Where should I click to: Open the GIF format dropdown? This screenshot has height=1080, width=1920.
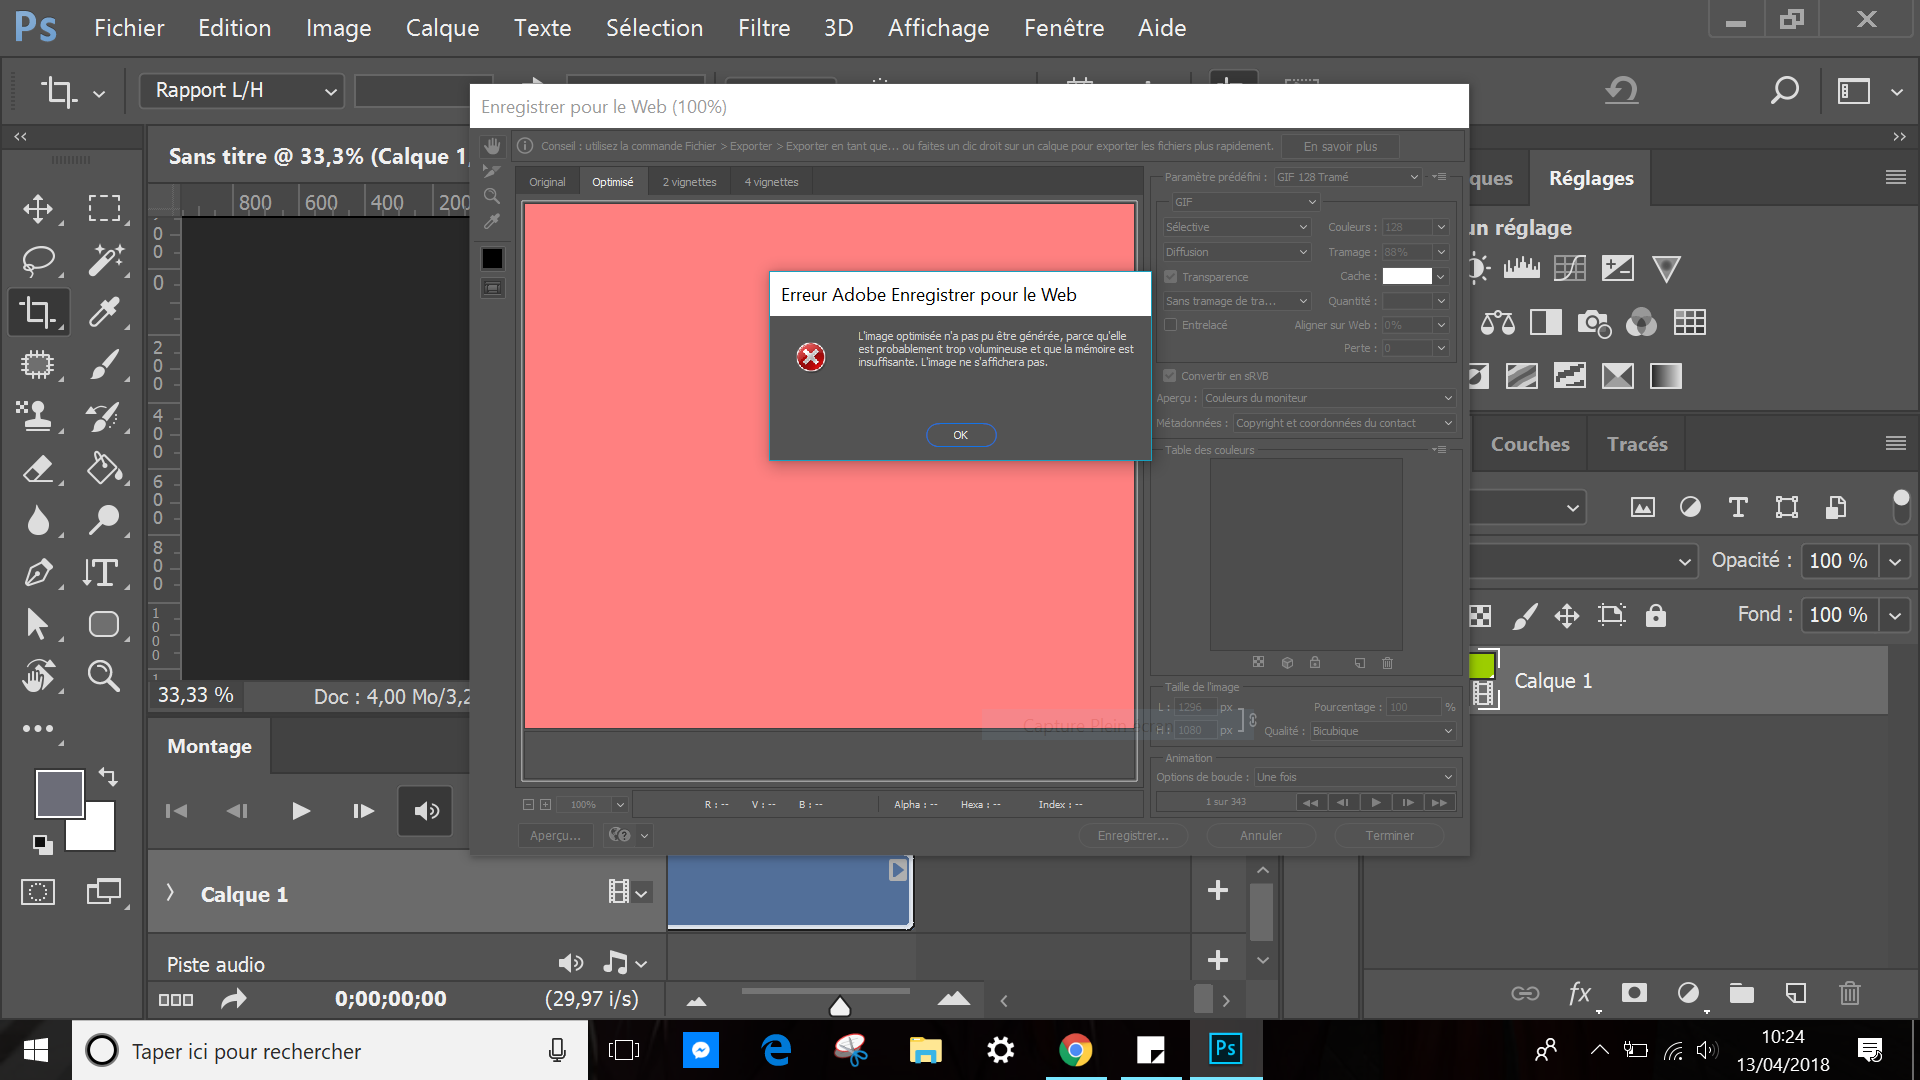(1245, 202)
